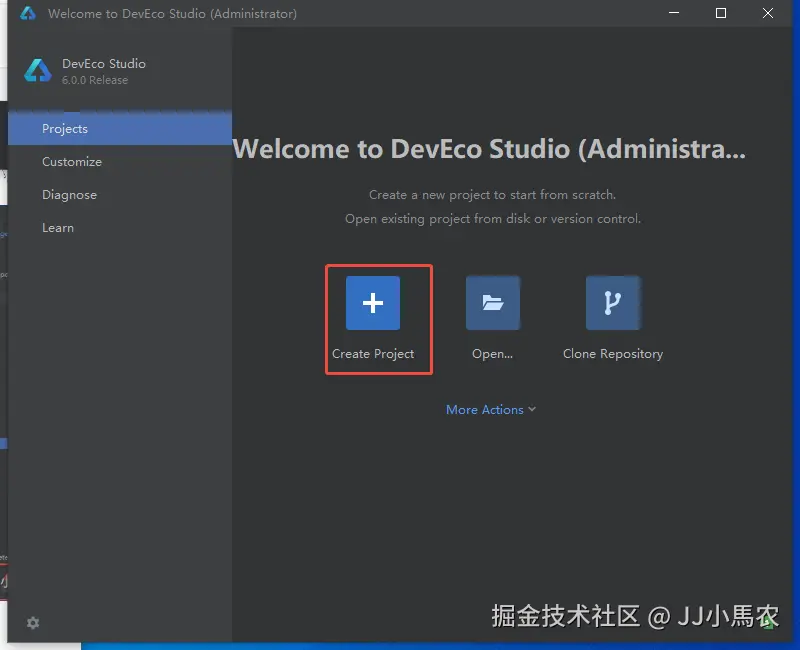The image size is (800, 650).
Task: Click the Create Project label
Action: coord(373,354)
